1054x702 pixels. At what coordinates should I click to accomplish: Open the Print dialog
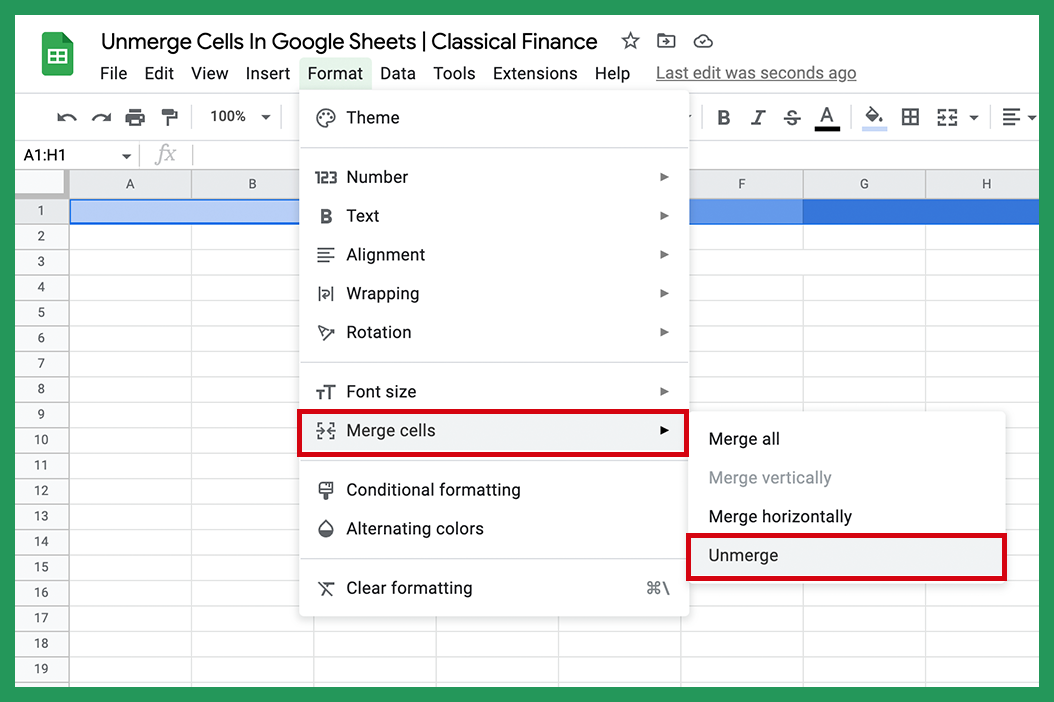click(135, 117)
